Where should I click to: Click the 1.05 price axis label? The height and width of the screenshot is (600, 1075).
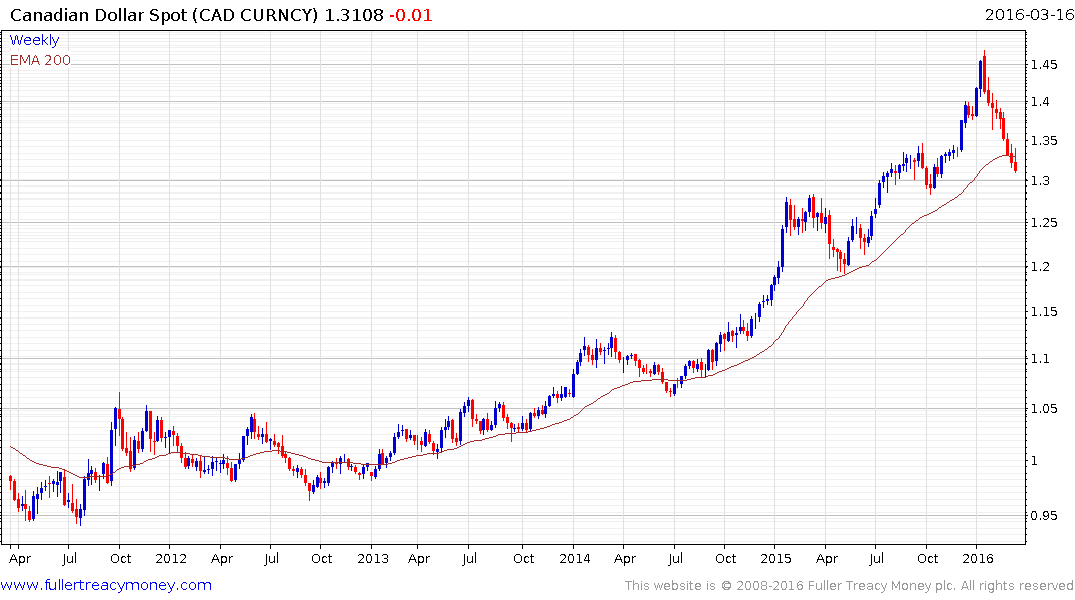pos(1043,409)
